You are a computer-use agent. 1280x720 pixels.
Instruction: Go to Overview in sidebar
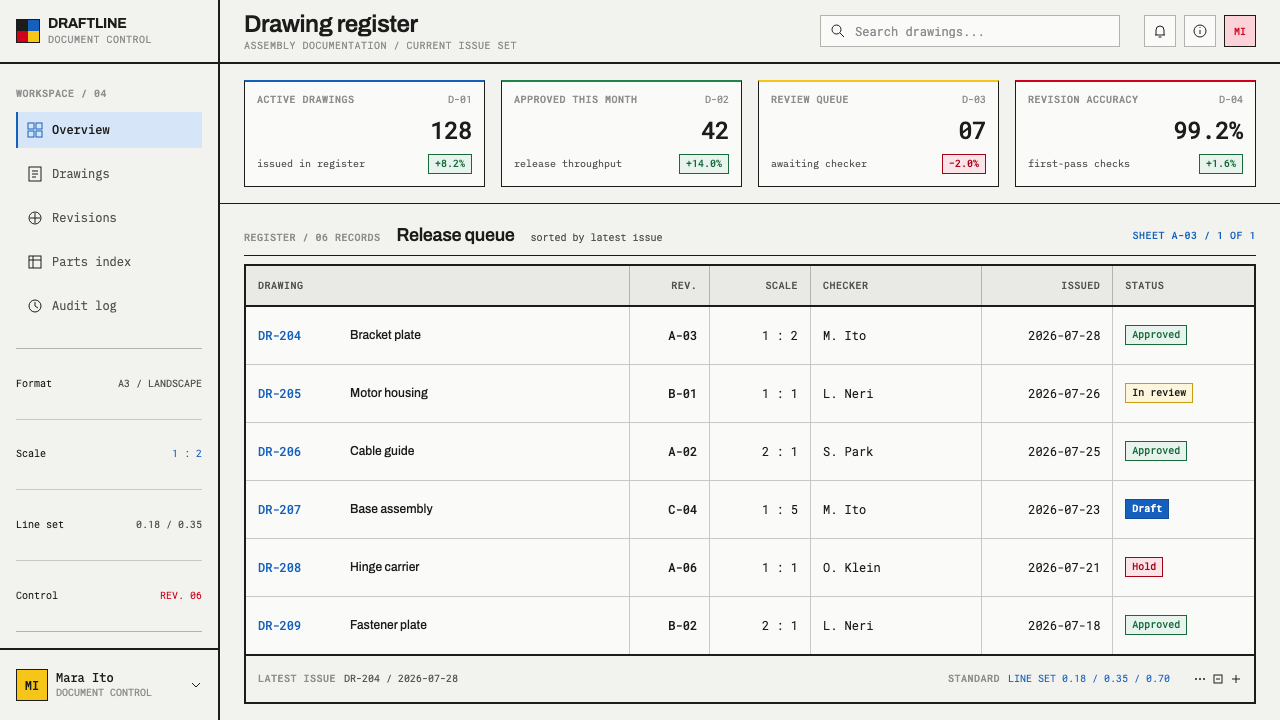(x=109, y=130)
